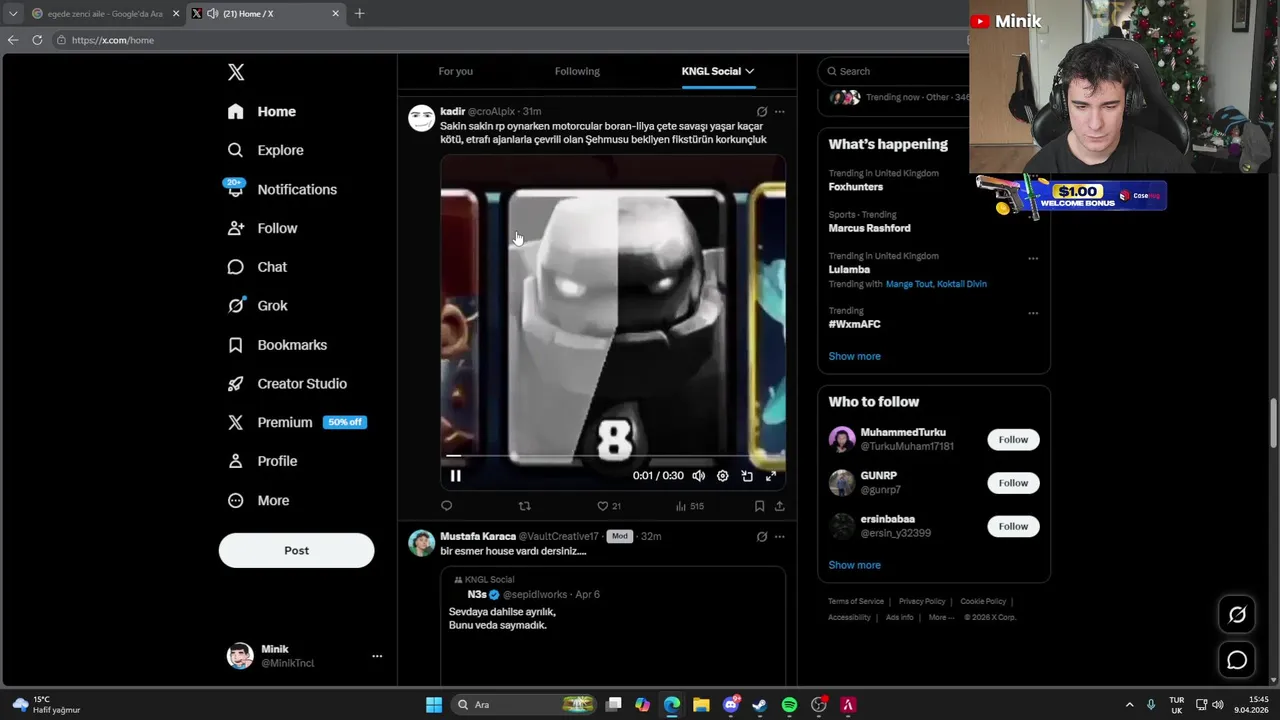Click the x.com/home address bar
Viewport: 1280px width, 720px height.
pyautogui.click(x=510, y=40)
